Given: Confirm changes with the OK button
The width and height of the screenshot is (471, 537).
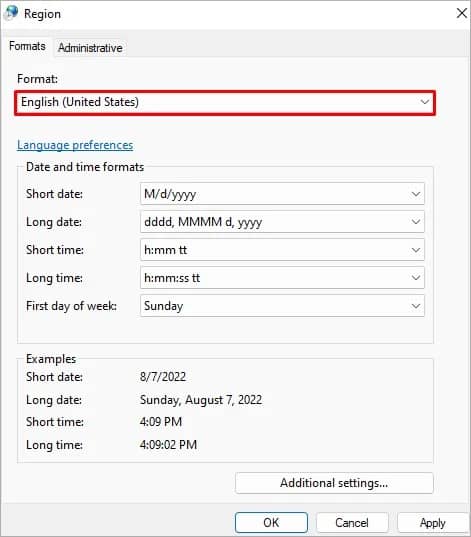Looking at the screenshot, I should tap(271, 523).
